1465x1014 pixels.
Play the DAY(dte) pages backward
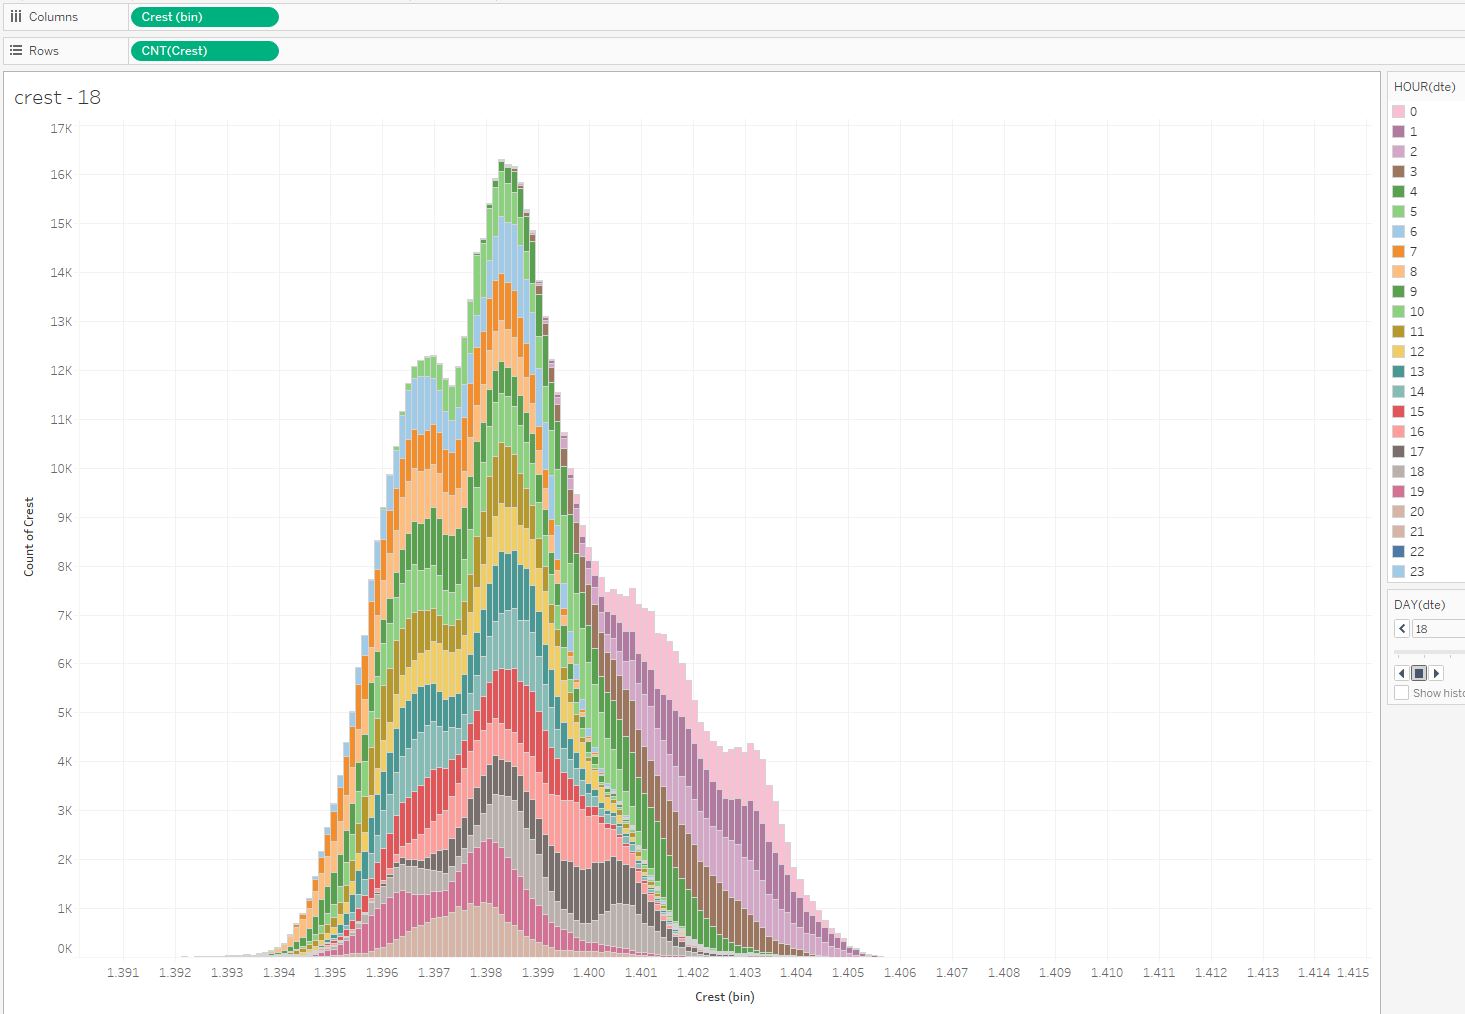click(1401, 673)
